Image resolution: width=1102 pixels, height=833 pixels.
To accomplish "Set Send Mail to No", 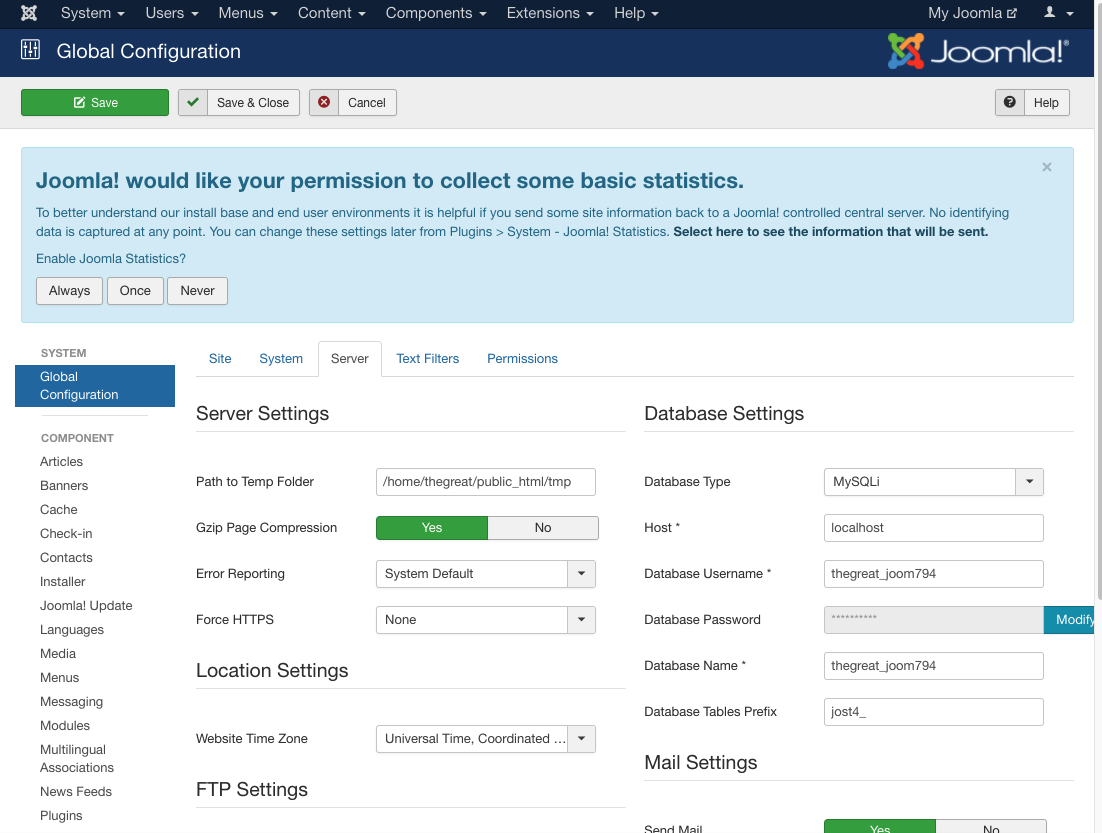I will coord(991,827).
